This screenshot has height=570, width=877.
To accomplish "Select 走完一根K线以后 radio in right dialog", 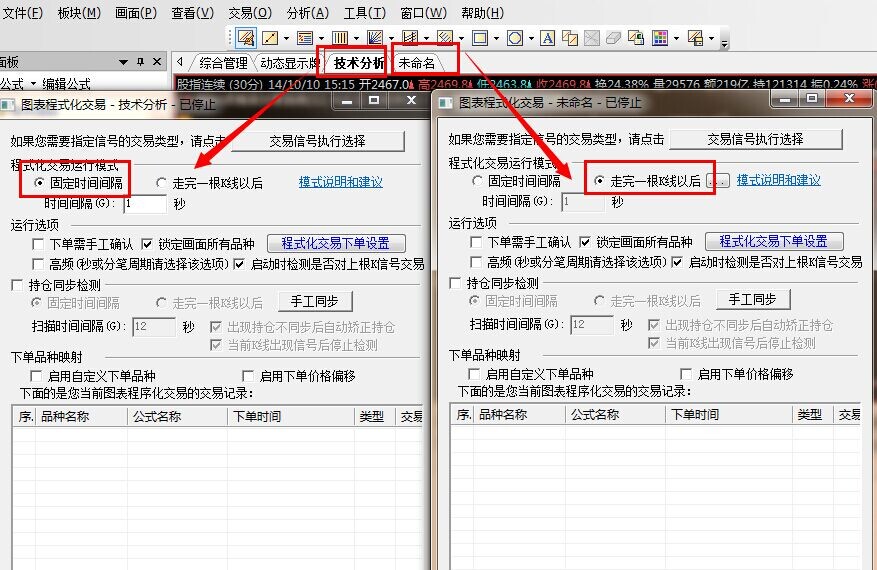I will click(x=600, y=181).
